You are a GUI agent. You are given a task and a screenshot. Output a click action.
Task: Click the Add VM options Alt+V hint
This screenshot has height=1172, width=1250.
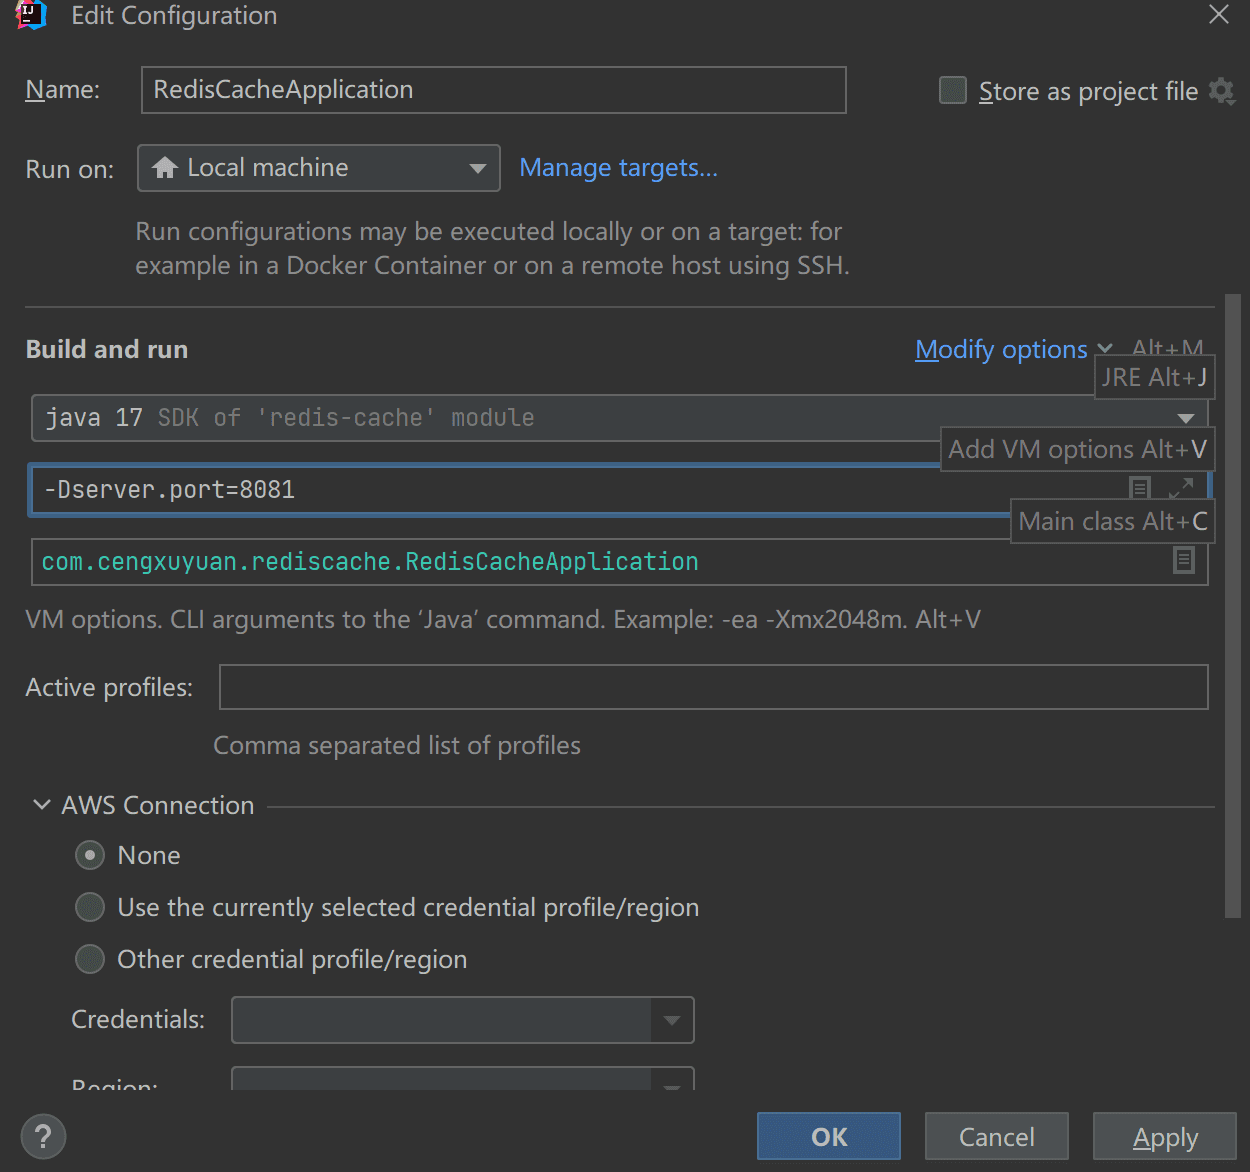click(x=1077, y=449)
